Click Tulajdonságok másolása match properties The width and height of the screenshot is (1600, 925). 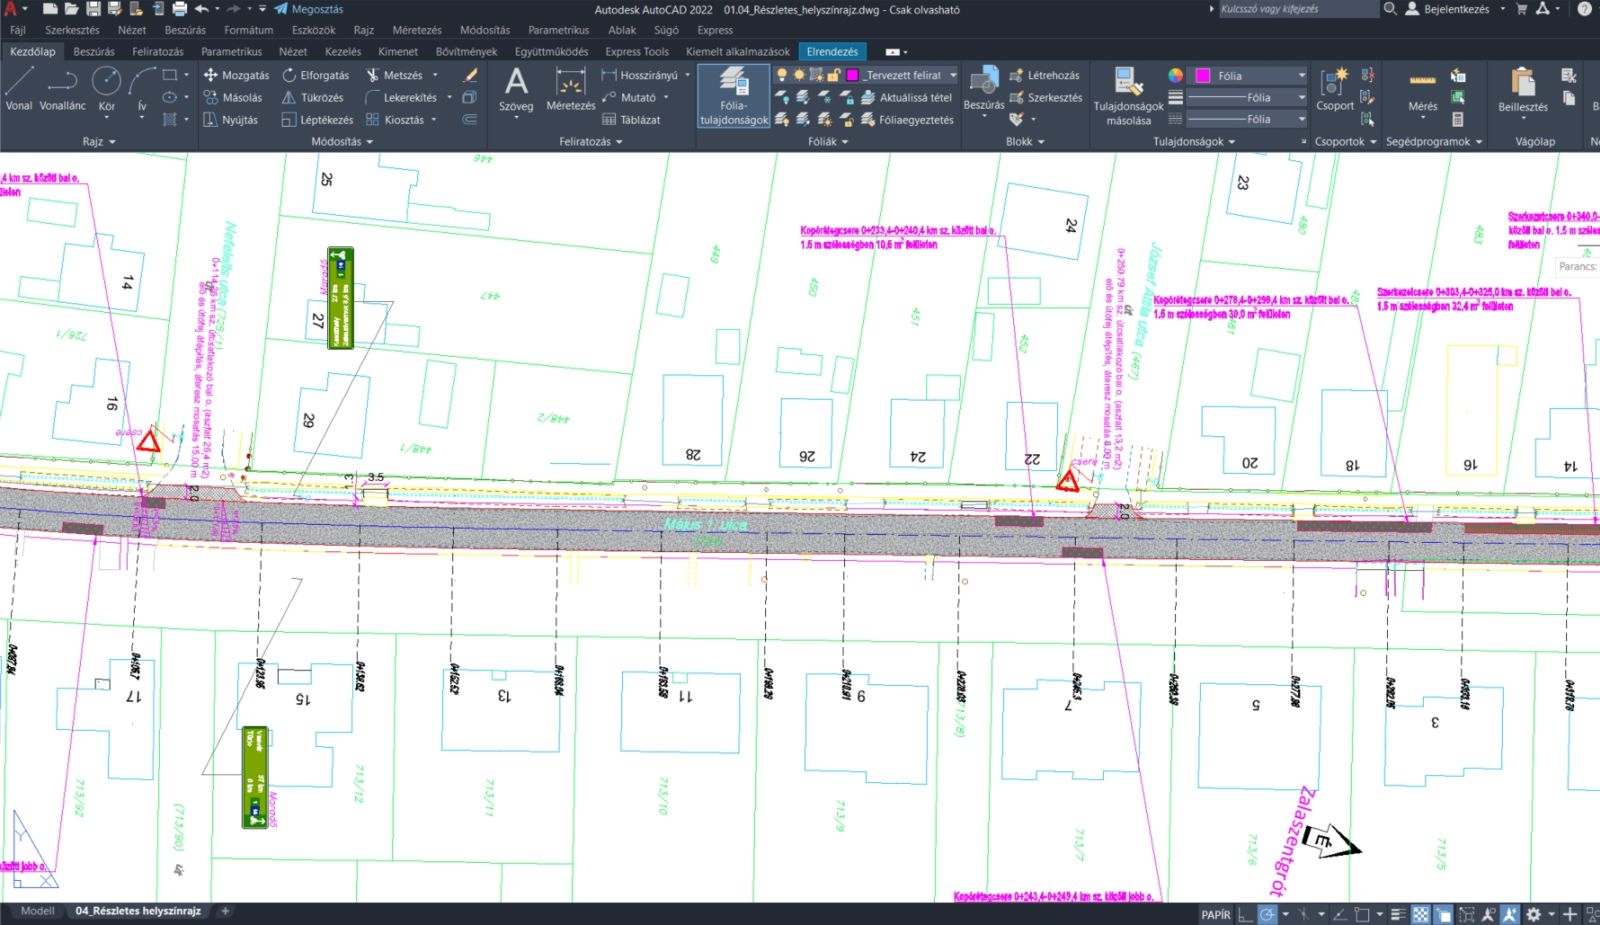pos(1128,96)
